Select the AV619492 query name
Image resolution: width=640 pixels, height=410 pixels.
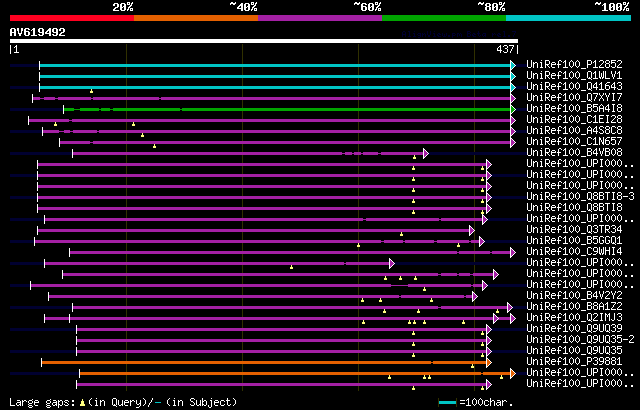[38, 32]
